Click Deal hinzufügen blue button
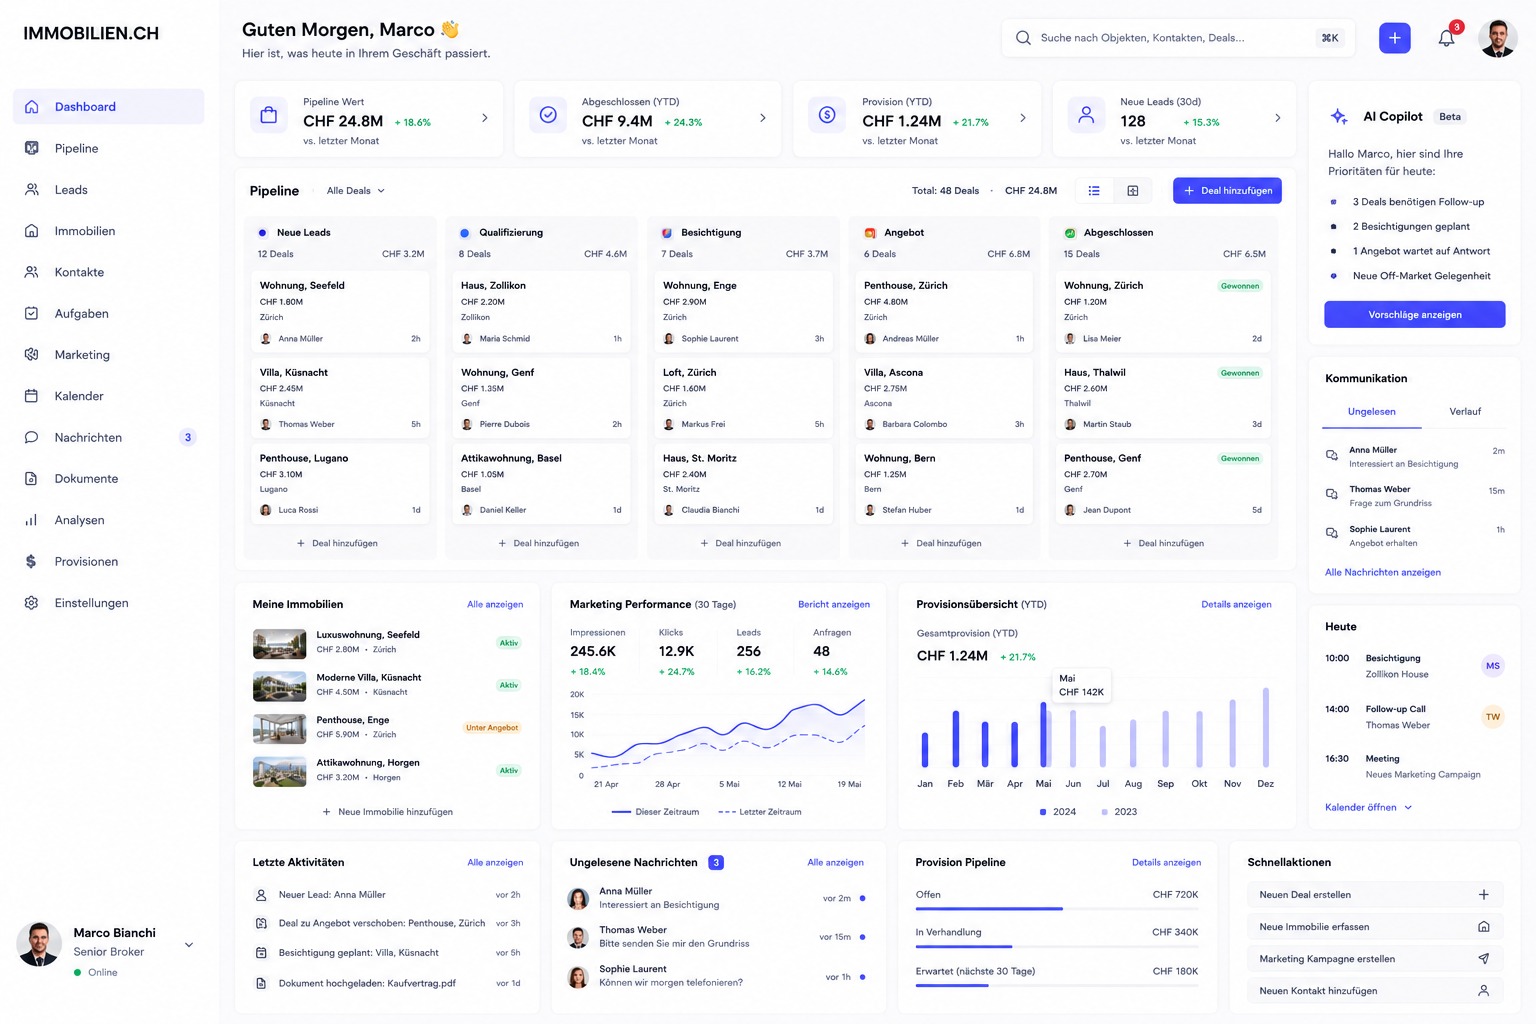Image resolution: width=1536 pixels, height=1024 pixels. 1227,190
